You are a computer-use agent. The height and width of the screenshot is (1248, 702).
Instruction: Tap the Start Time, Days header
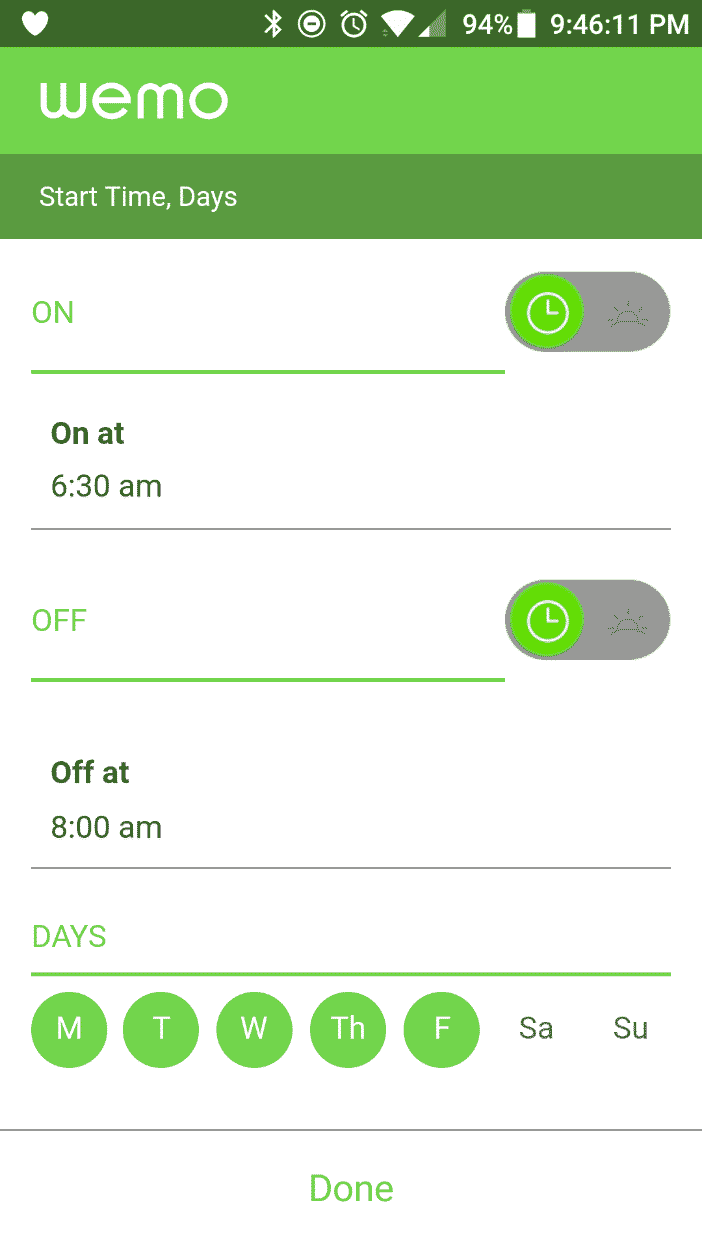coord(138,197)
